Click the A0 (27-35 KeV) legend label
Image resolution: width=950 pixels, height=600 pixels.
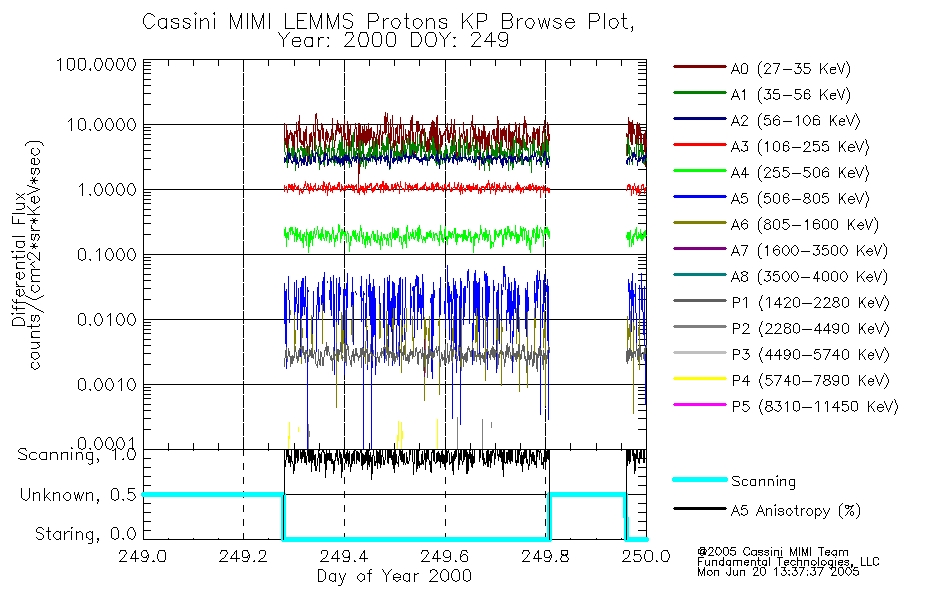pos(791,69)
